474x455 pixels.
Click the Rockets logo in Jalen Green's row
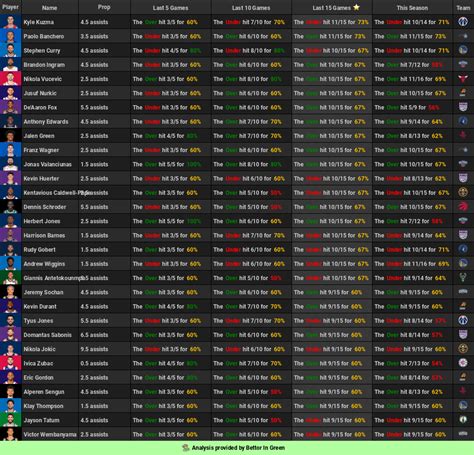463,136
